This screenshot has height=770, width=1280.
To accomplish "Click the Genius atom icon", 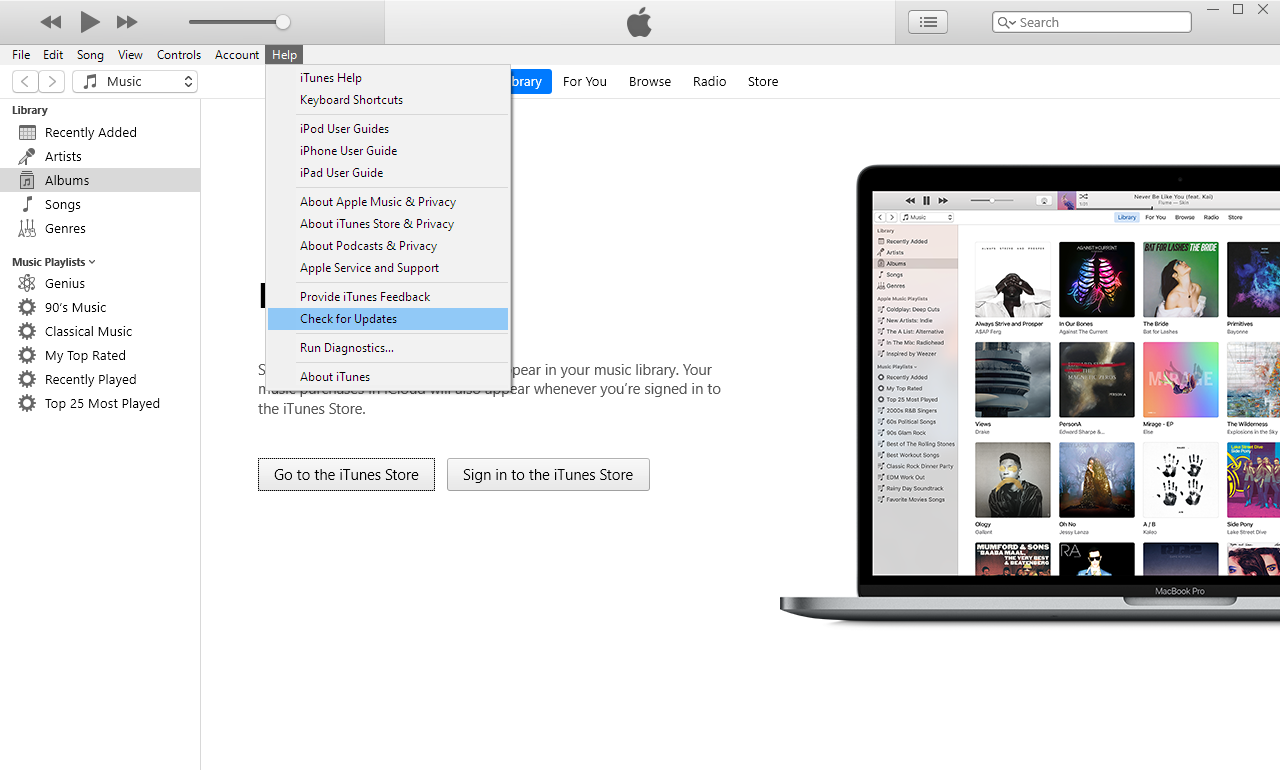I will coord(27,283).
